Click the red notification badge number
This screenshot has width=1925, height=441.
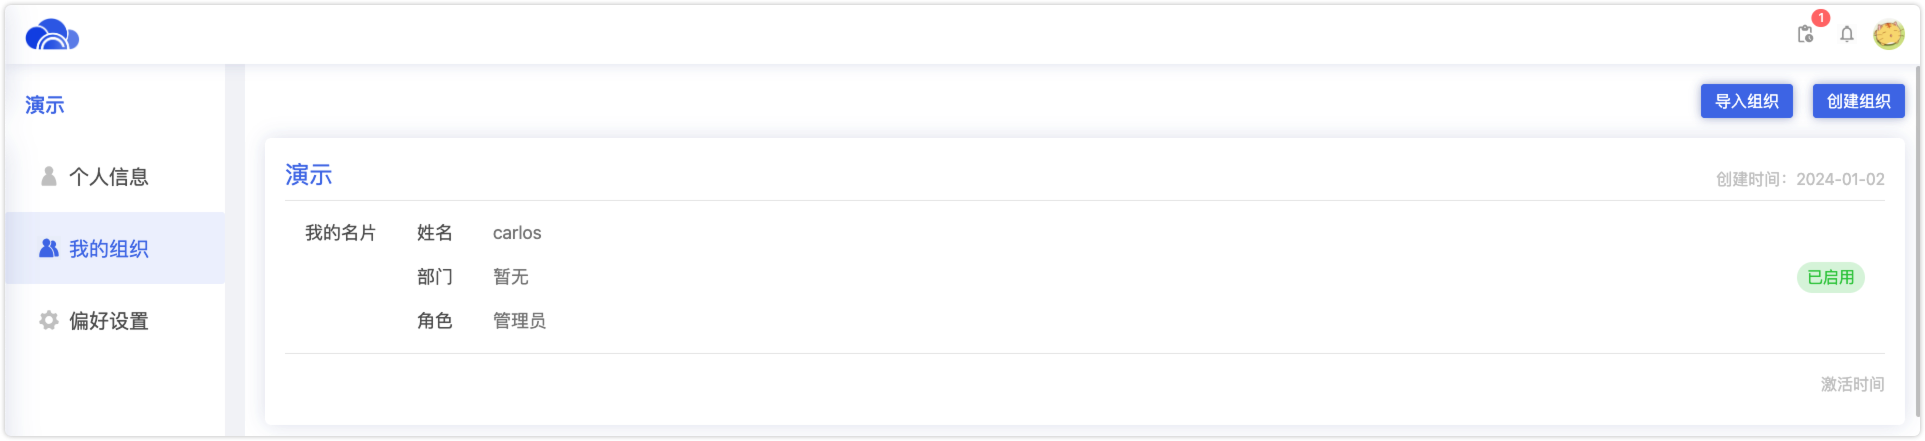click(x=1821, y=18)
